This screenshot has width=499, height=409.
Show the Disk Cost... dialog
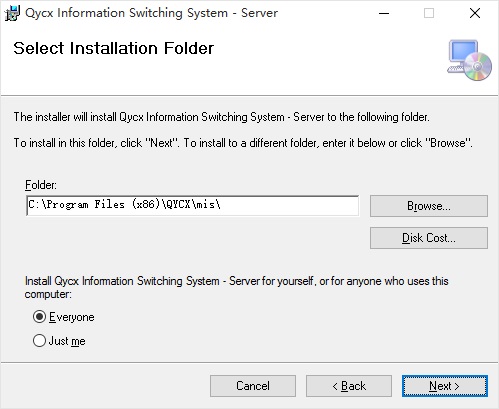pyautogui.click(x=429, y=238)
